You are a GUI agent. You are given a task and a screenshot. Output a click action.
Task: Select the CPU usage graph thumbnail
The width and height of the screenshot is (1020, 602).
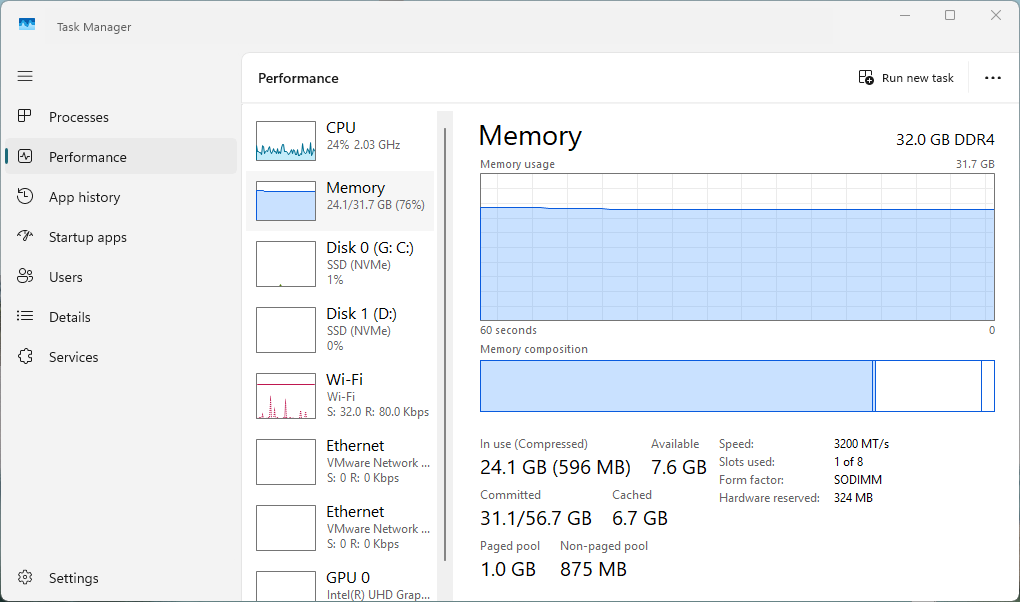(x=286, y=141)
